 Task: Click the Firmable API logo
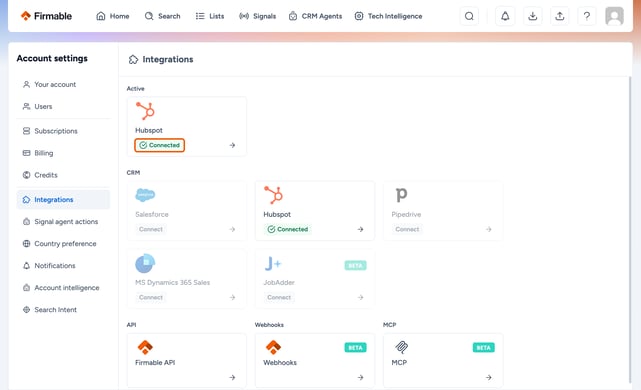click(145, 347)
